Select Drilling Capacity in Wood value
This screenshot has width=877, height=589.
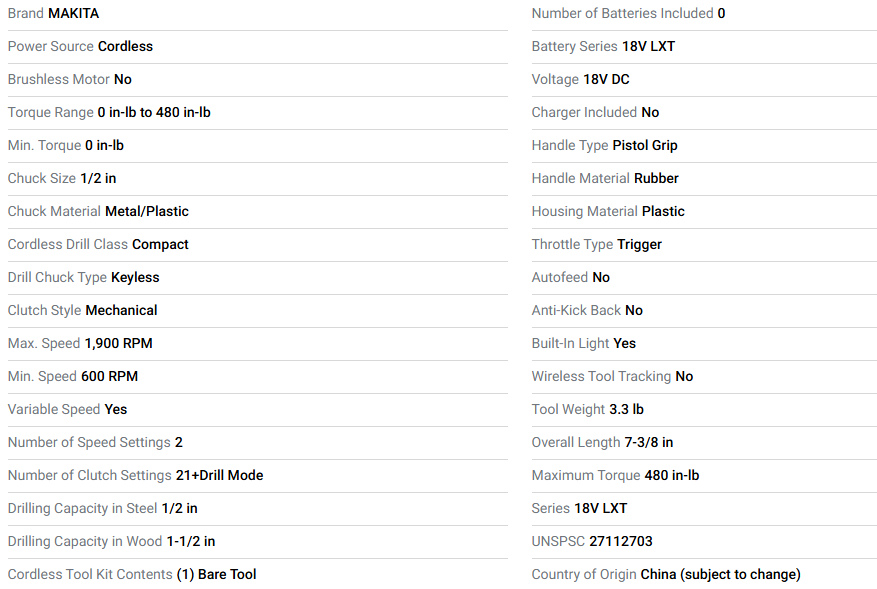191,541
